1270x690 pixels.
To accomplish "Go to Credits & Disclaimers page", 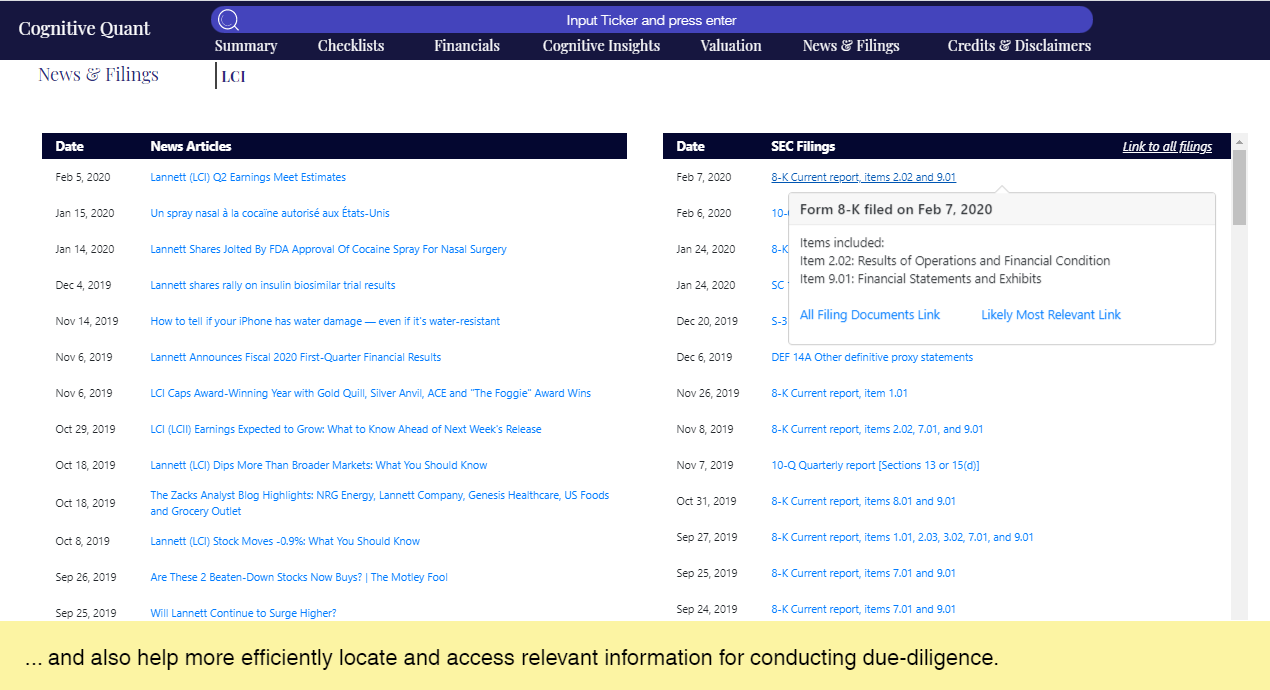I will pos(1018,45).
